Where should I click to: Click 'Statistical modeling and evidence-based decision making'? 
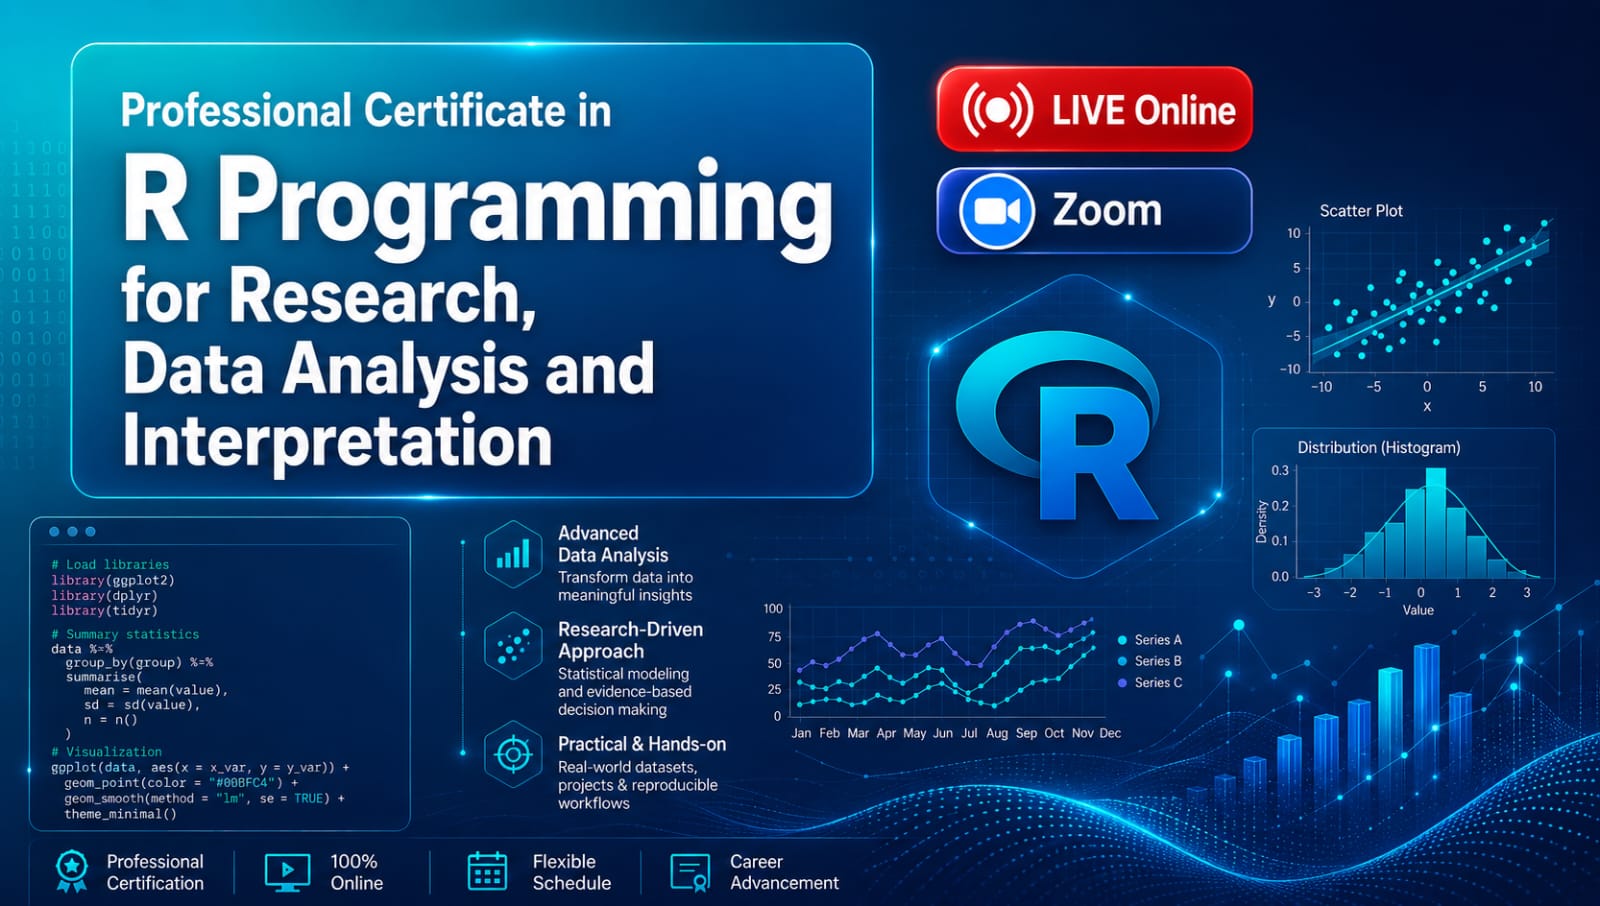coord(624,692)
